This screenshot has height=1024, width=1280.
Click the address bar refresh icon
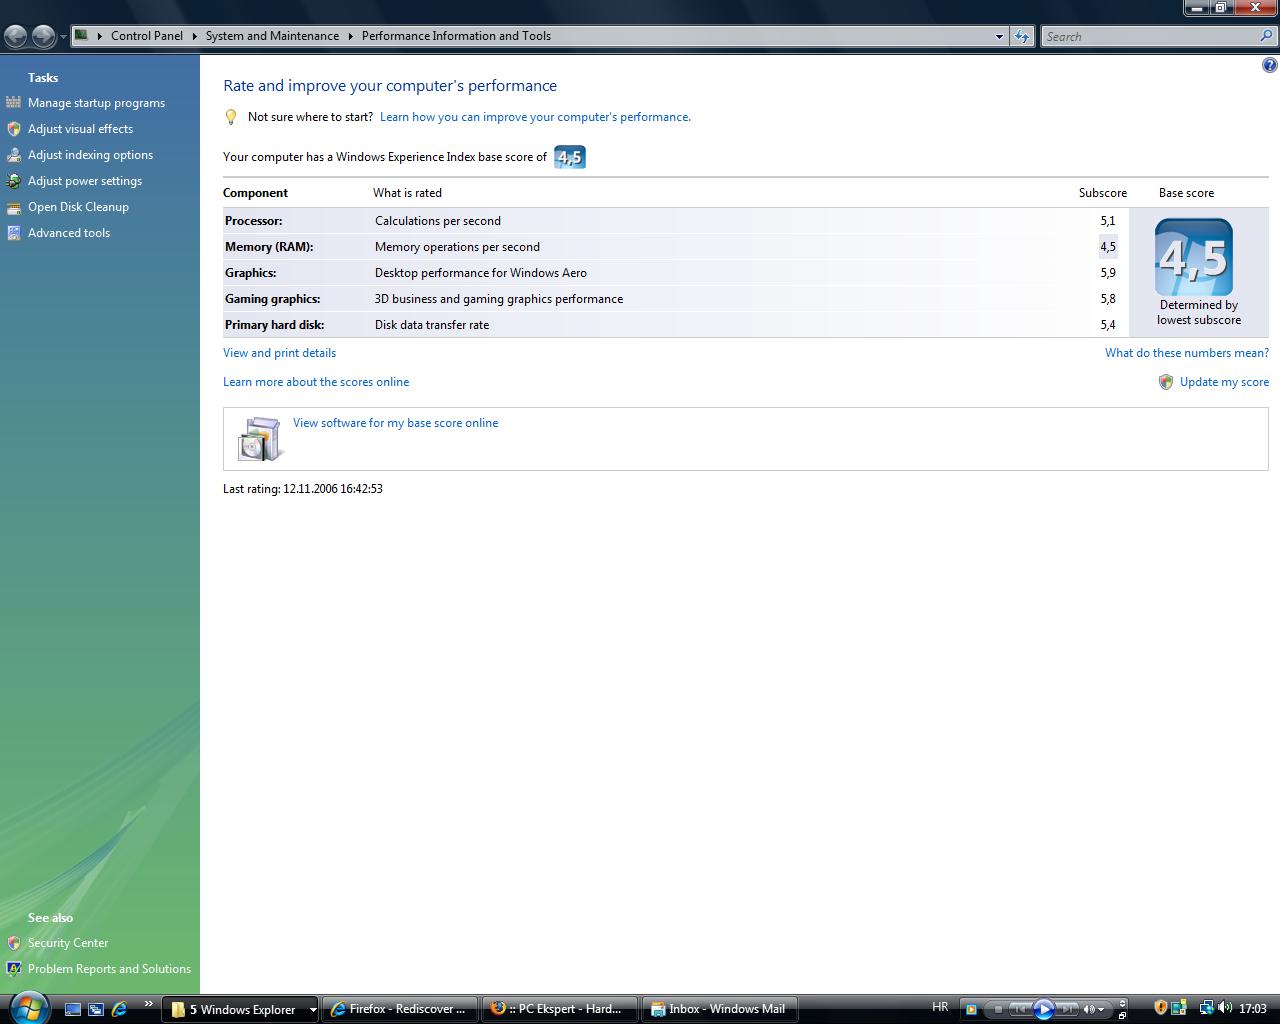[x=1021, y=36]
